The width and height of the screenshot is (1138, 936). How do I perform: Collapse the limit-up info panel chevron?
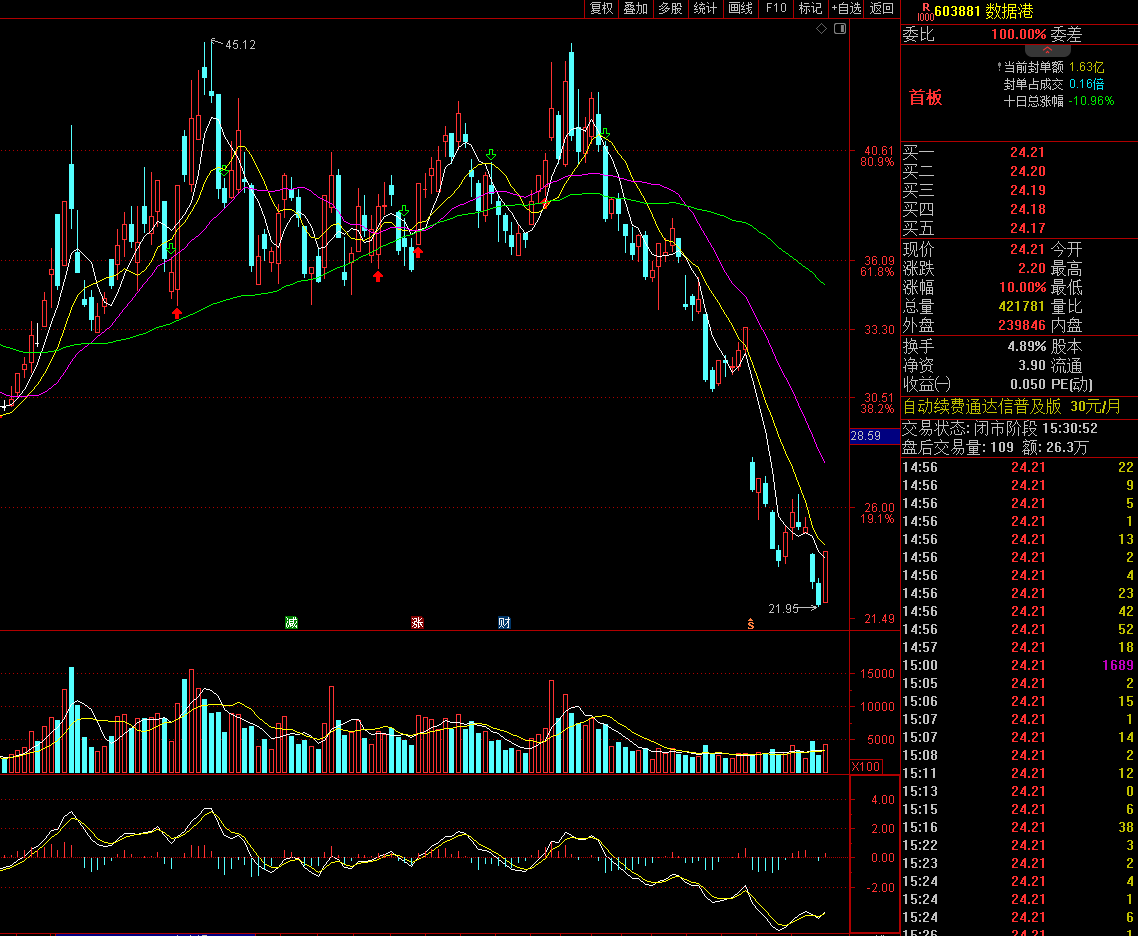(1047, 51)
